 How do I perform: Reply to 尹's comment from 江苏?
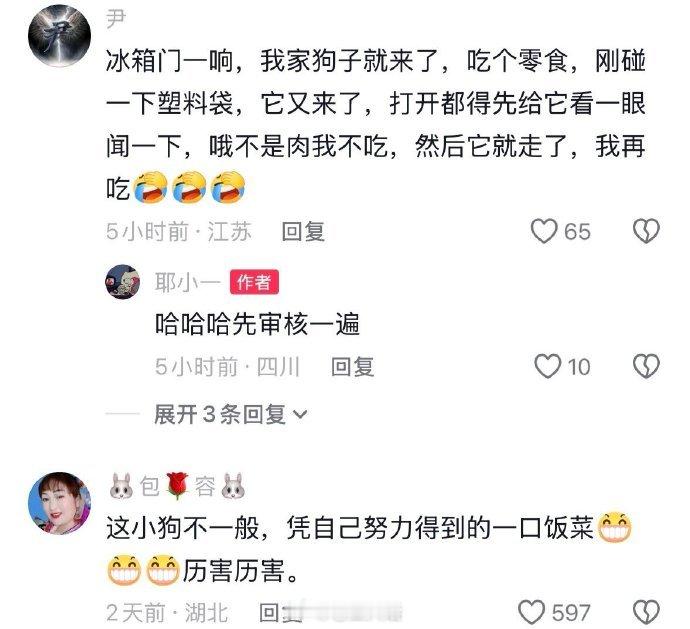(x=303, y=232)
